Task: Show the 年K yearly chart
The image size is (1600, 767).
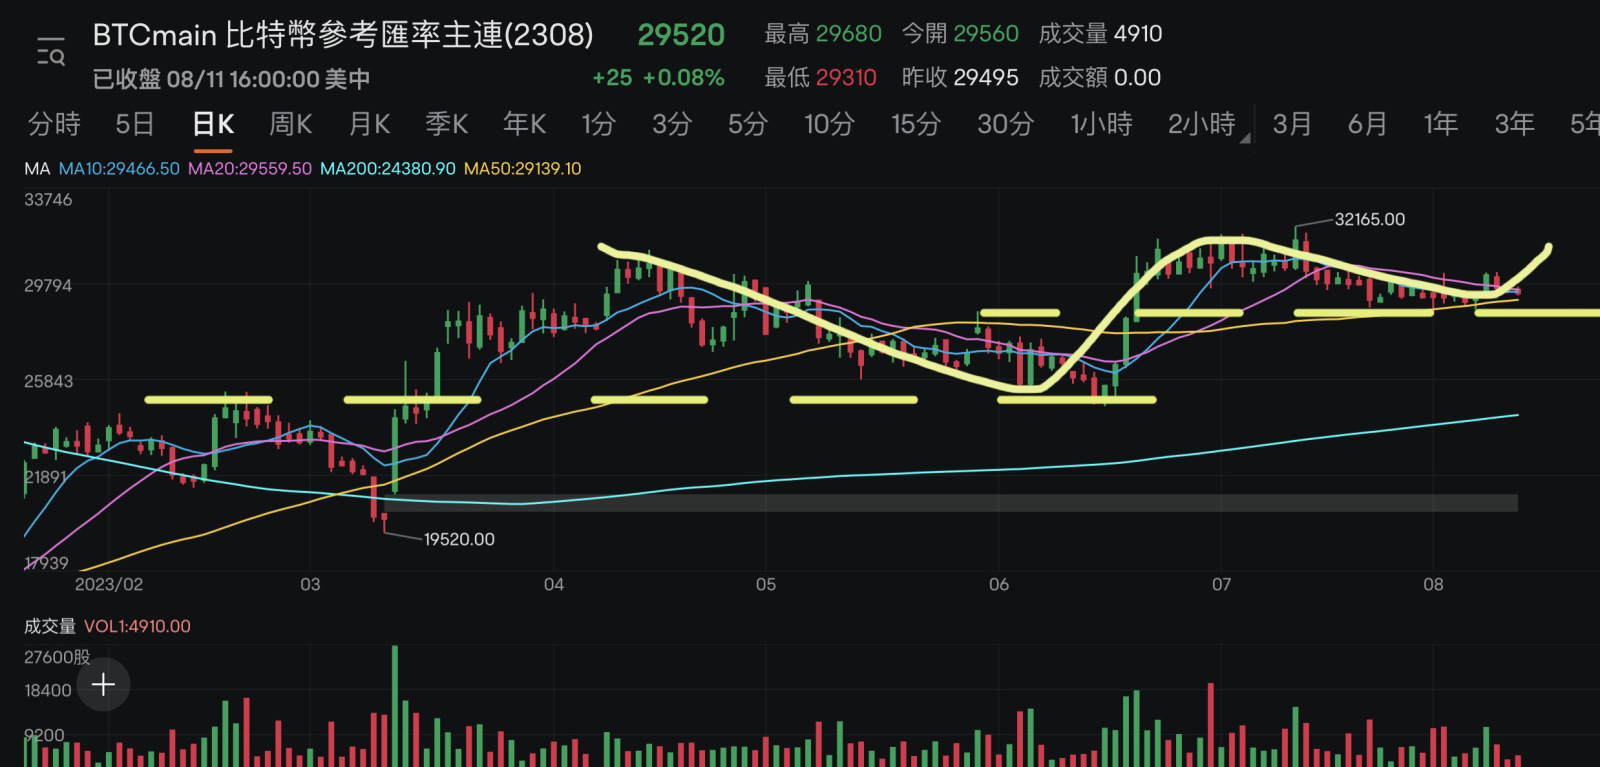Action: pyautogui.click(x=525, y=124)
